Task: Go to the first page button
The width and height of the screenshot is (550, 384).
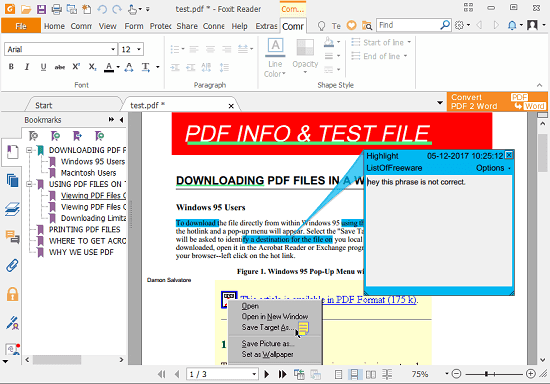Action: point(162,374)
